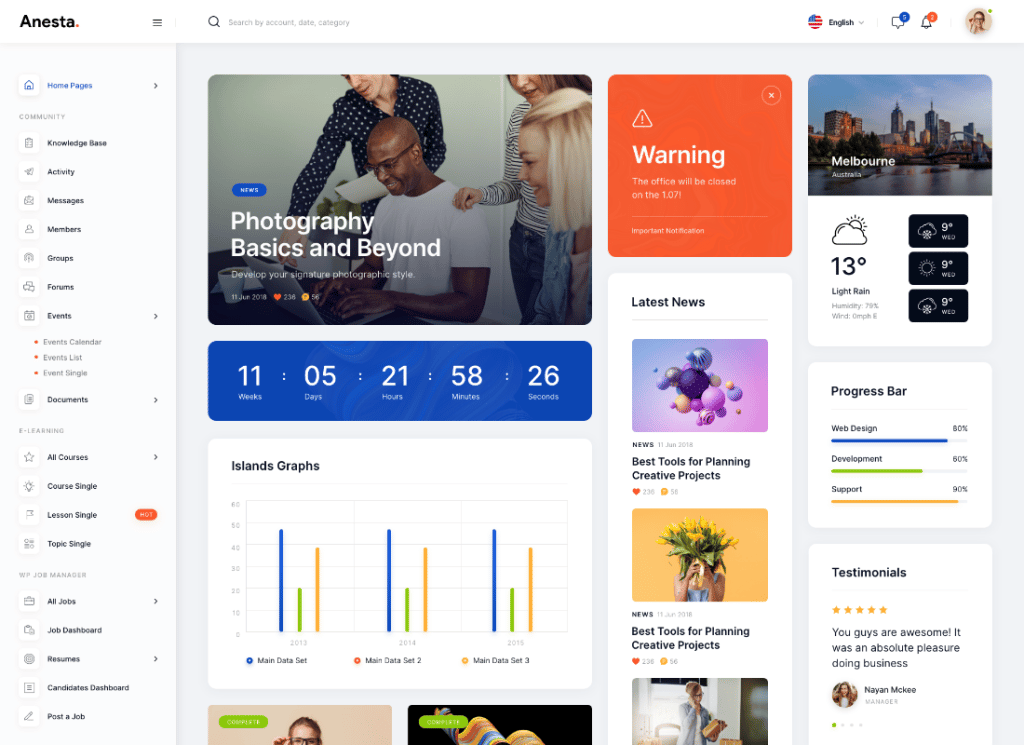Image resolution: width=1024 pixels, height=745 pixels.
Task: Open the article title under the tulips image
Action: [690, 638]
